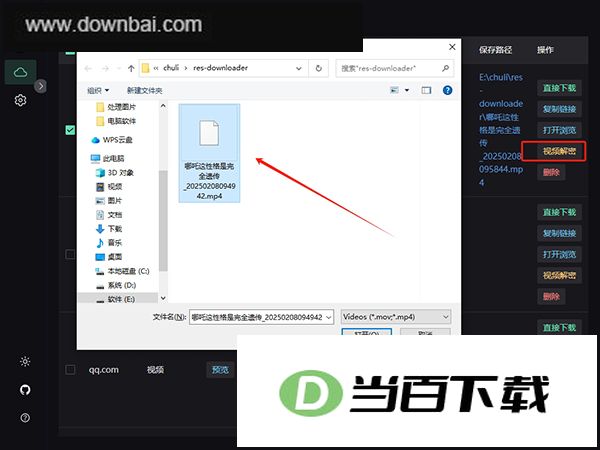Viewport: 600px width, 450px height.
Task: Select the 处理图片 folder
Action: point(116,107)
